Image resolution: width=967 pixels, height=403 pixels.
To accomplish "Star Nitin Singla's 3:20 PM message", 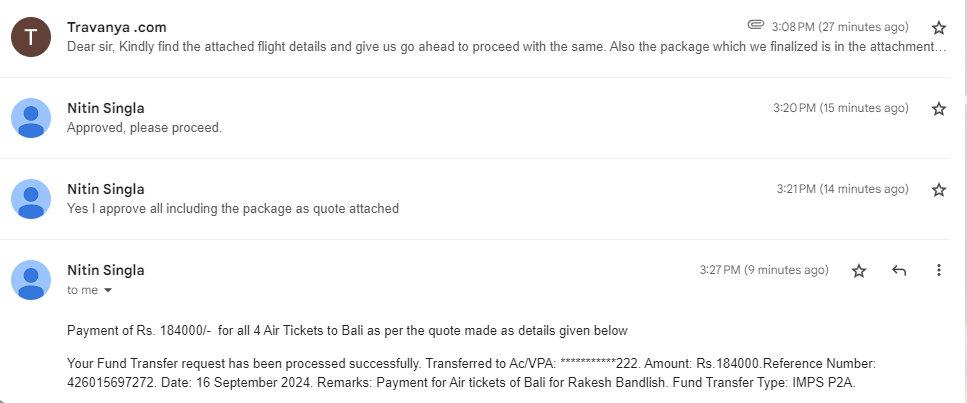I will coord(938,109).
